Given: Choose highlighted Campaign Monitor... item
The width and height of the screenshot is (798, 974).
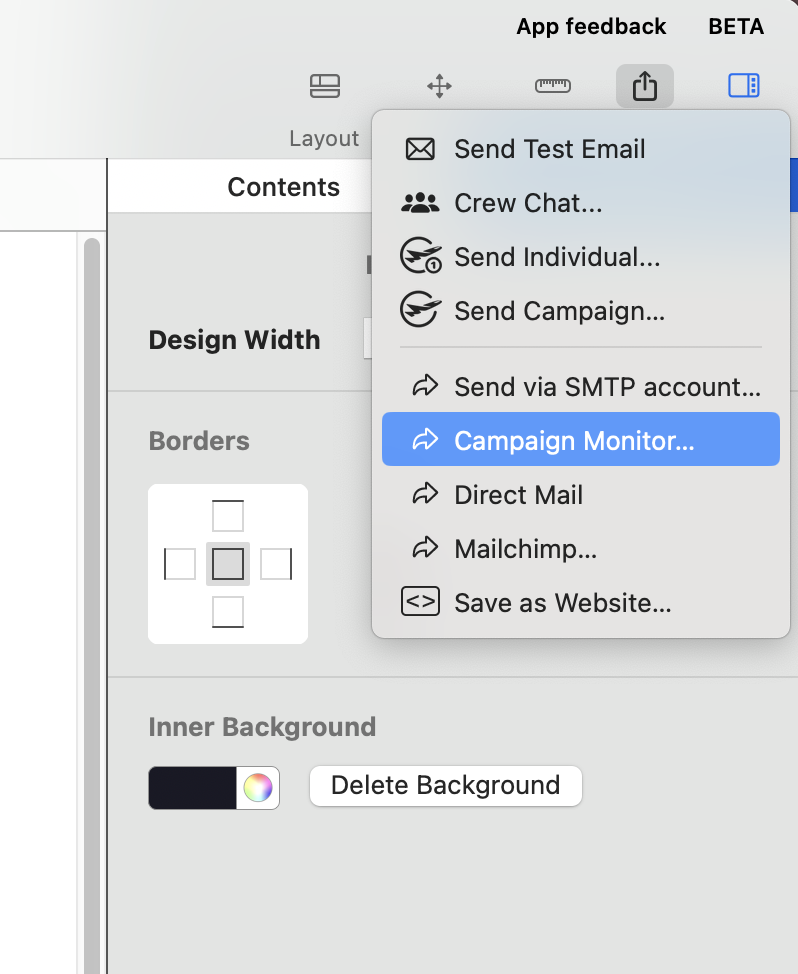Looking at the screenshot, I should (x=581, y=439).
